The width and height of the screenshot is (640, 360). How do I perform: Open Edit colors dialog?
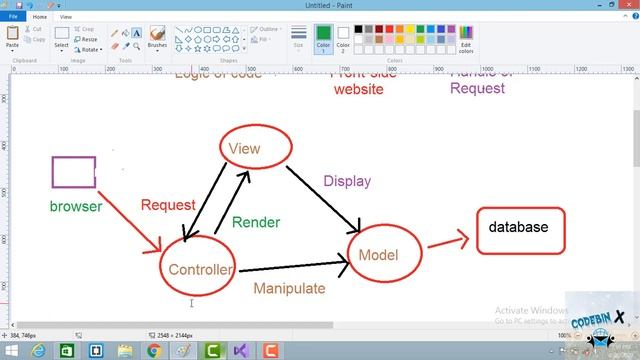(466, 39)
